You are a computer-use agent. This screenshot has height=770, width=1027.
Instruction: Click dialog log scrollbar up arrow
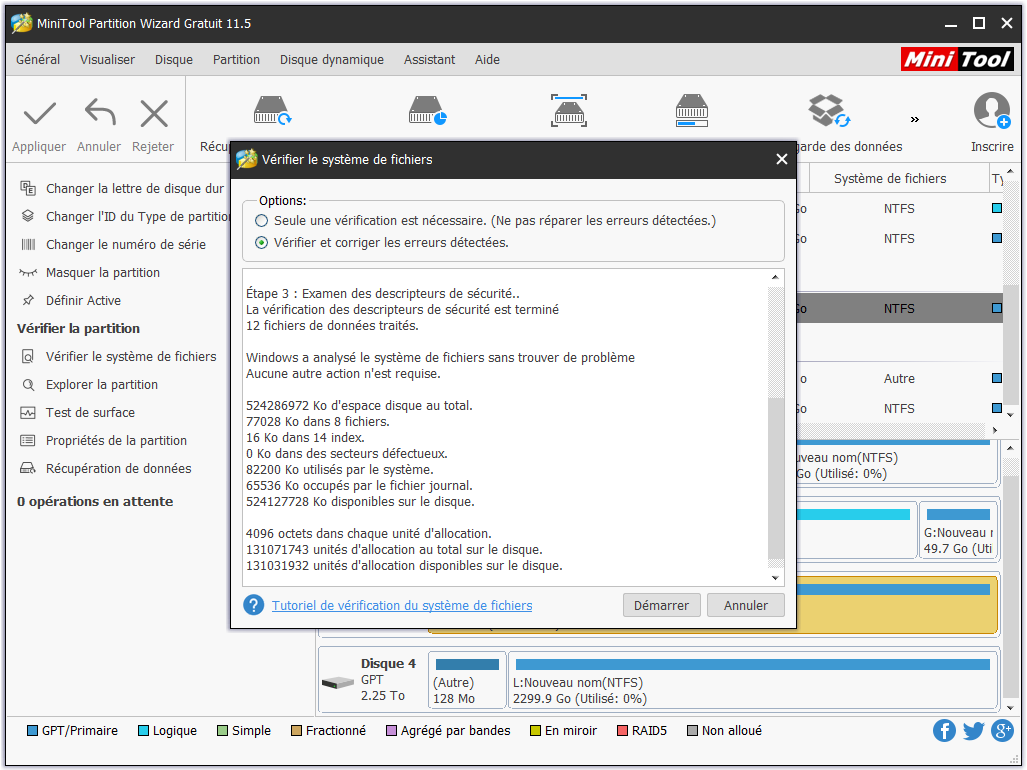click(x=775, y=278)
